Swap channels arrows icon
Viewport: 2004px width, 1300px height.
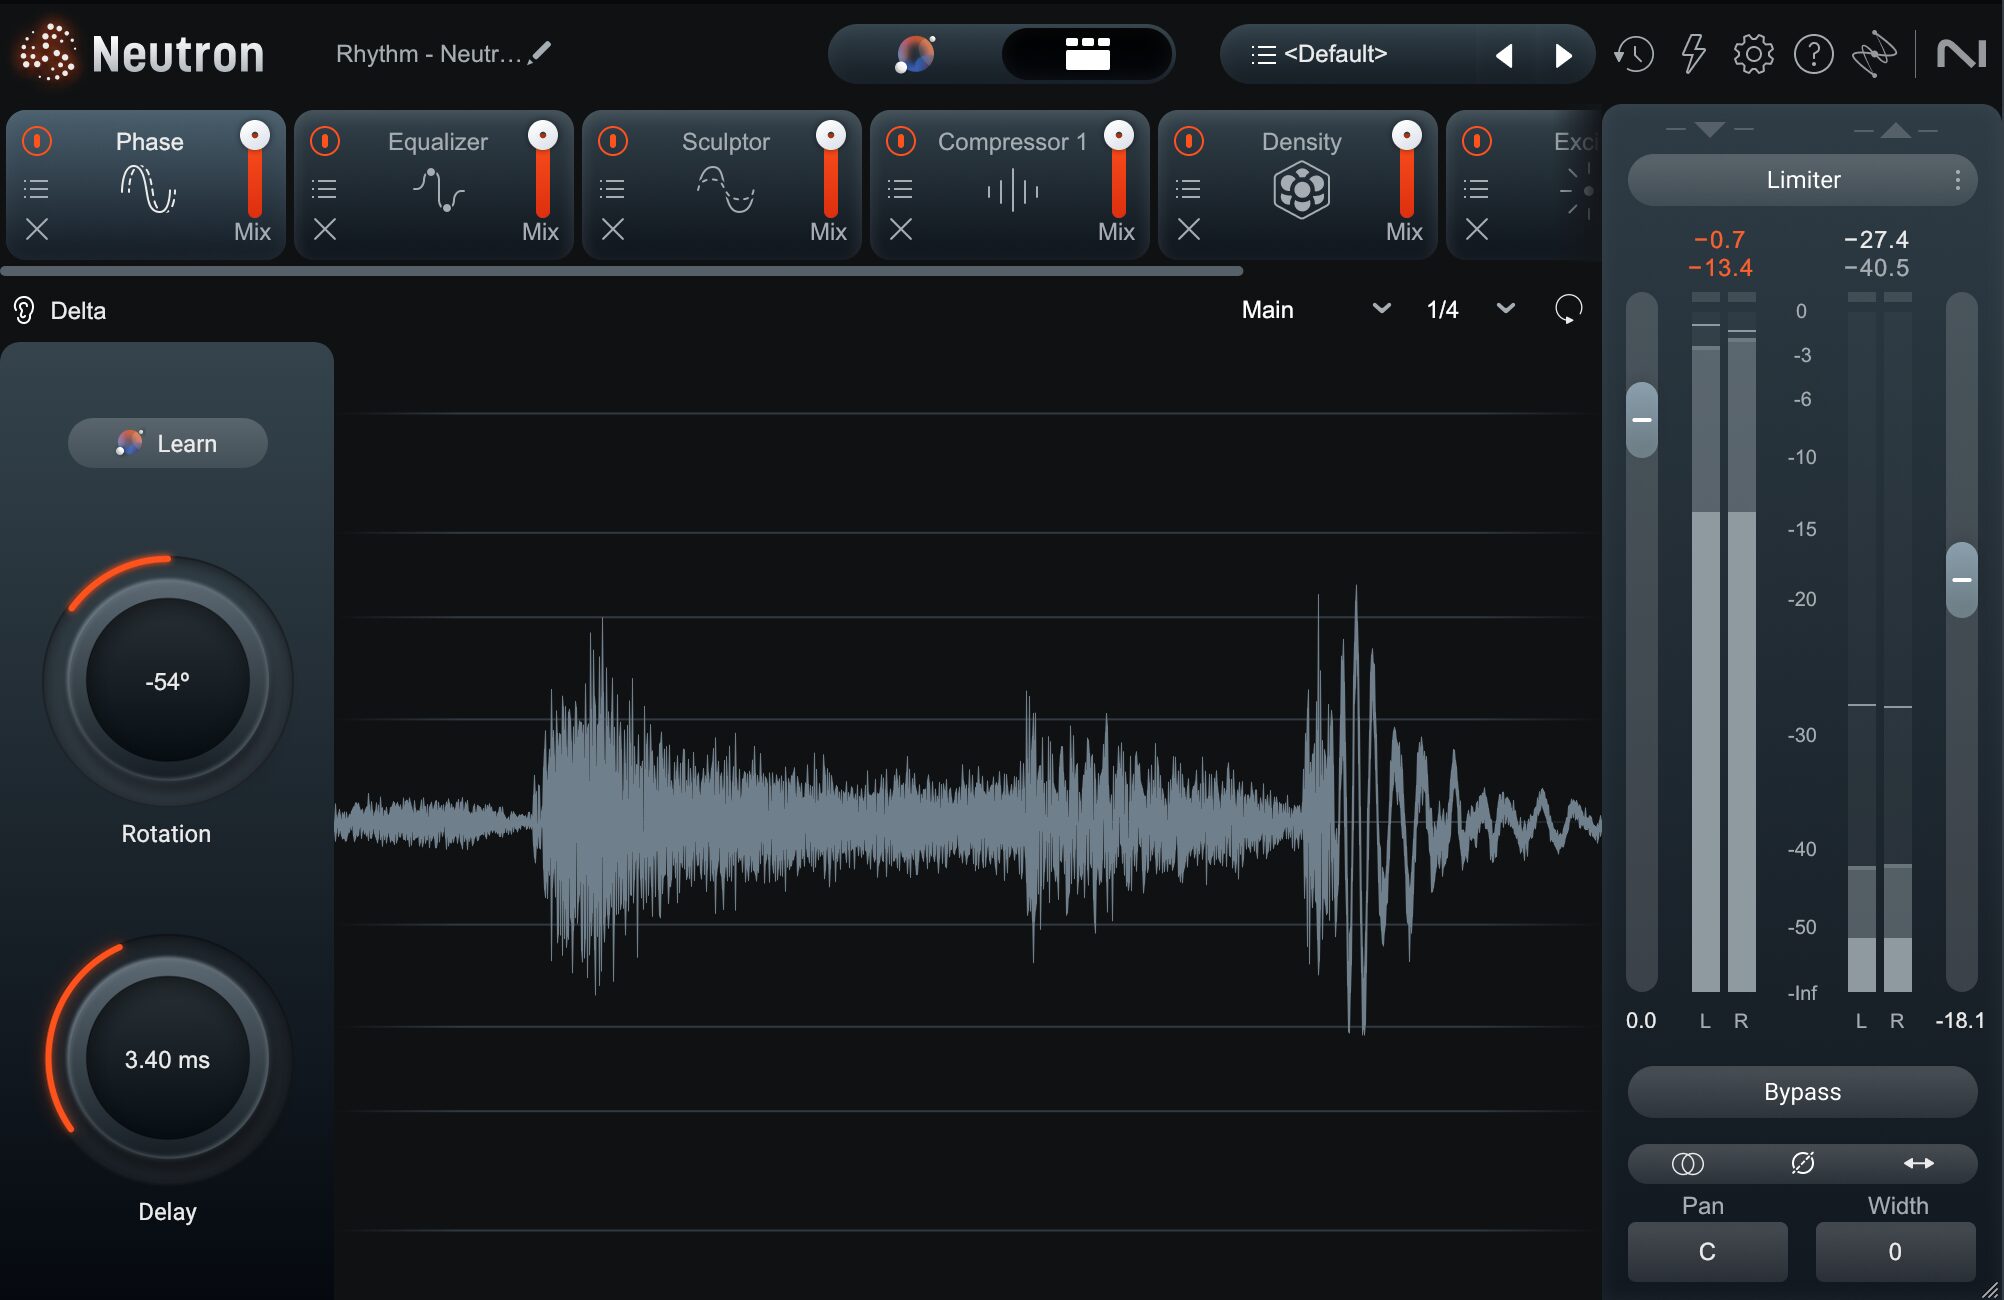1918,1163
